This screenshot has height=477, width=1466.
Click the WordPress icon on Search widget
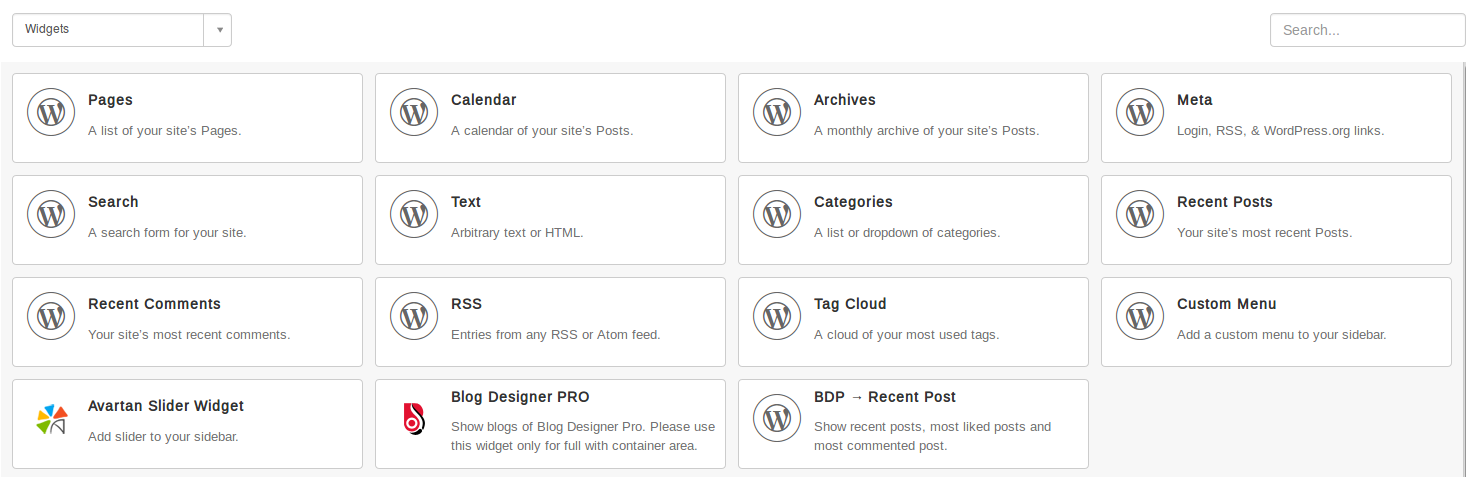pyautogui.click(x=51, y=214)
